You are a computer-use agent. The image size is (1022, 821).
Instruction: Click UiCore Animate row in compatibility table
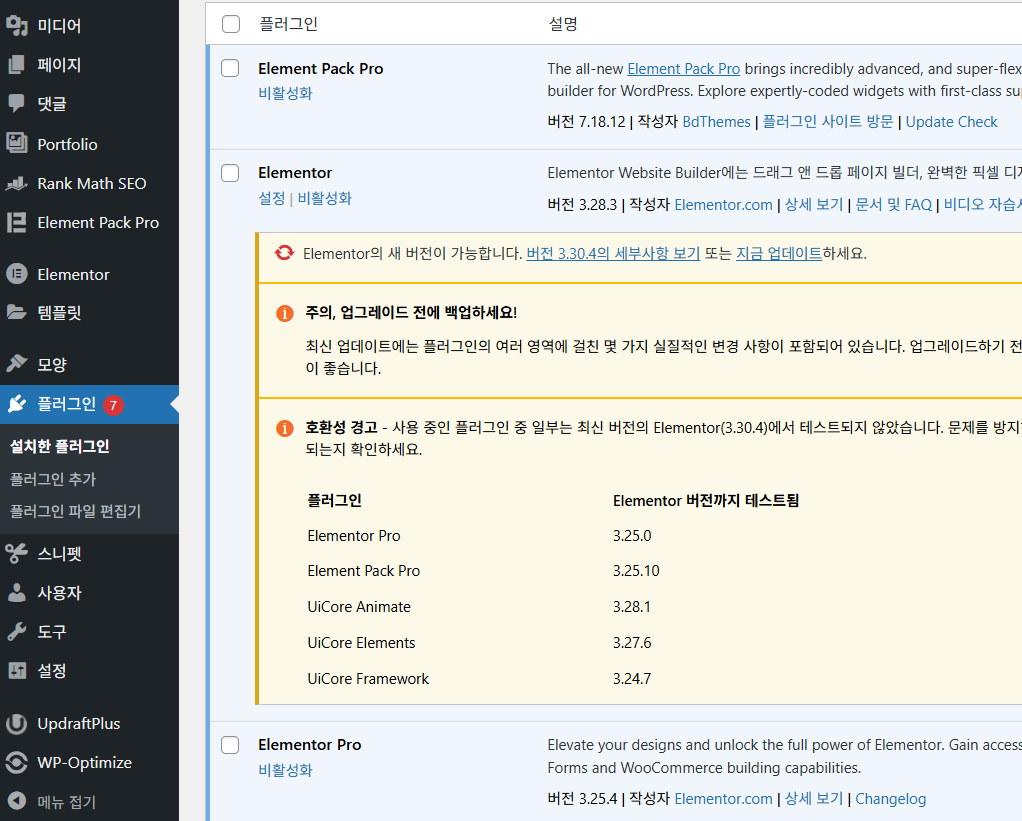tap(359, 607)
